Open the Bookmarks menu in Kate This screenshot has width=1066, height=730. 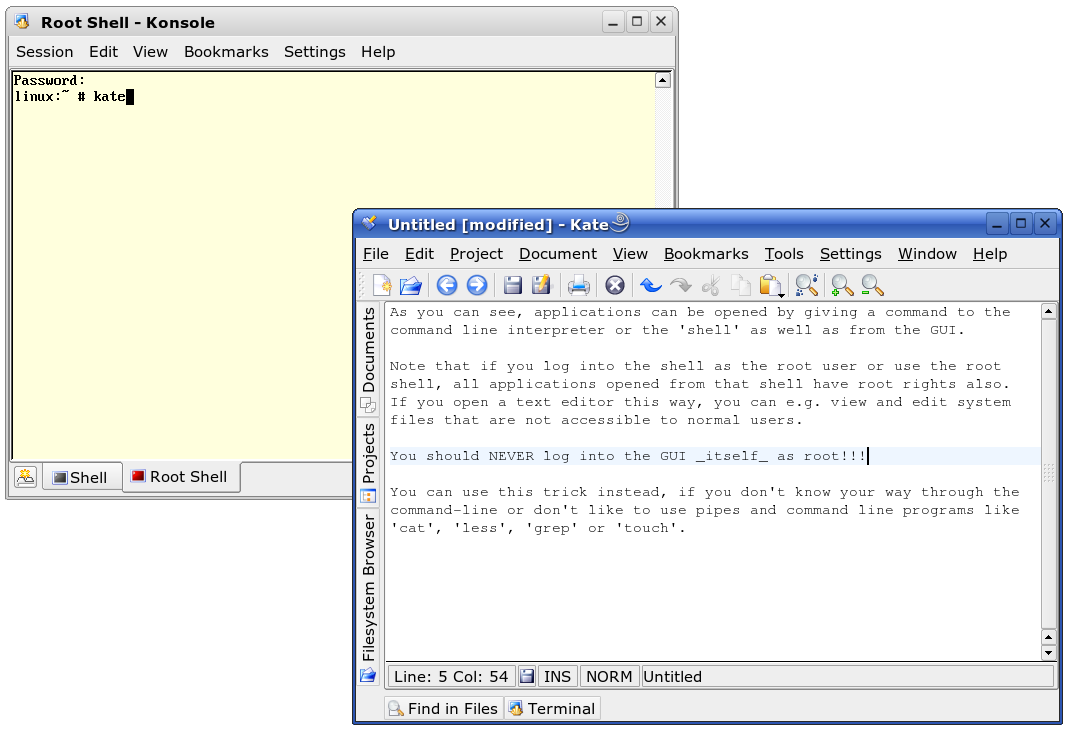click(706, 254)
